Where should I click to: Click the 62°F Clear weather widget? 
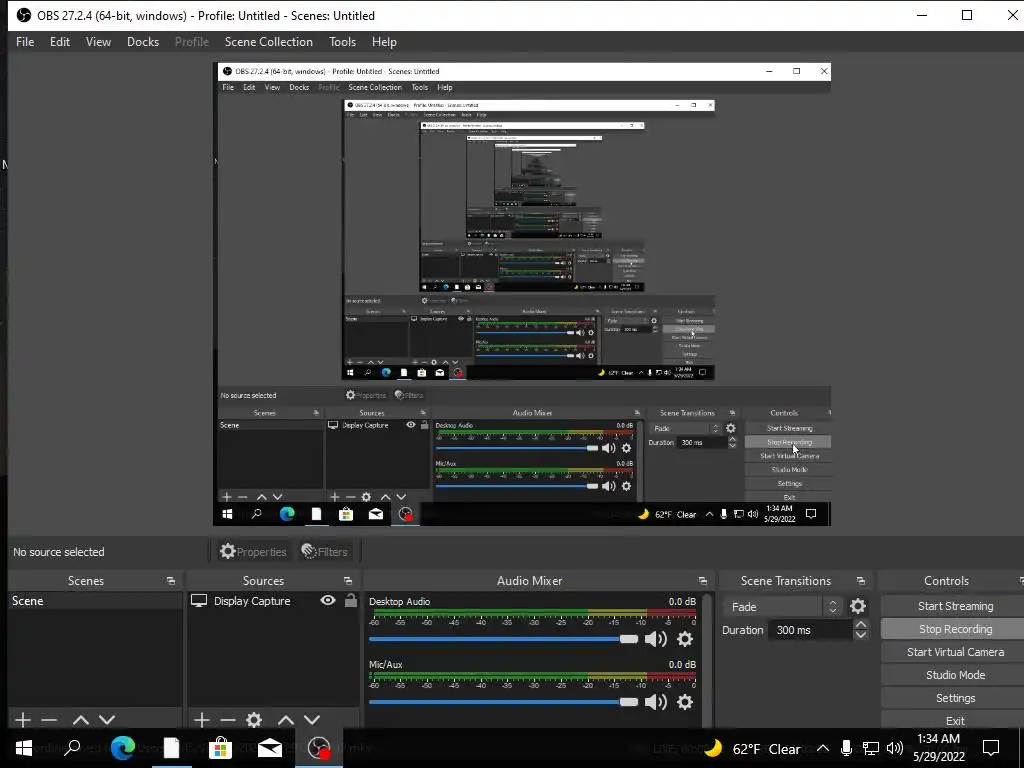tap(752, 748)
